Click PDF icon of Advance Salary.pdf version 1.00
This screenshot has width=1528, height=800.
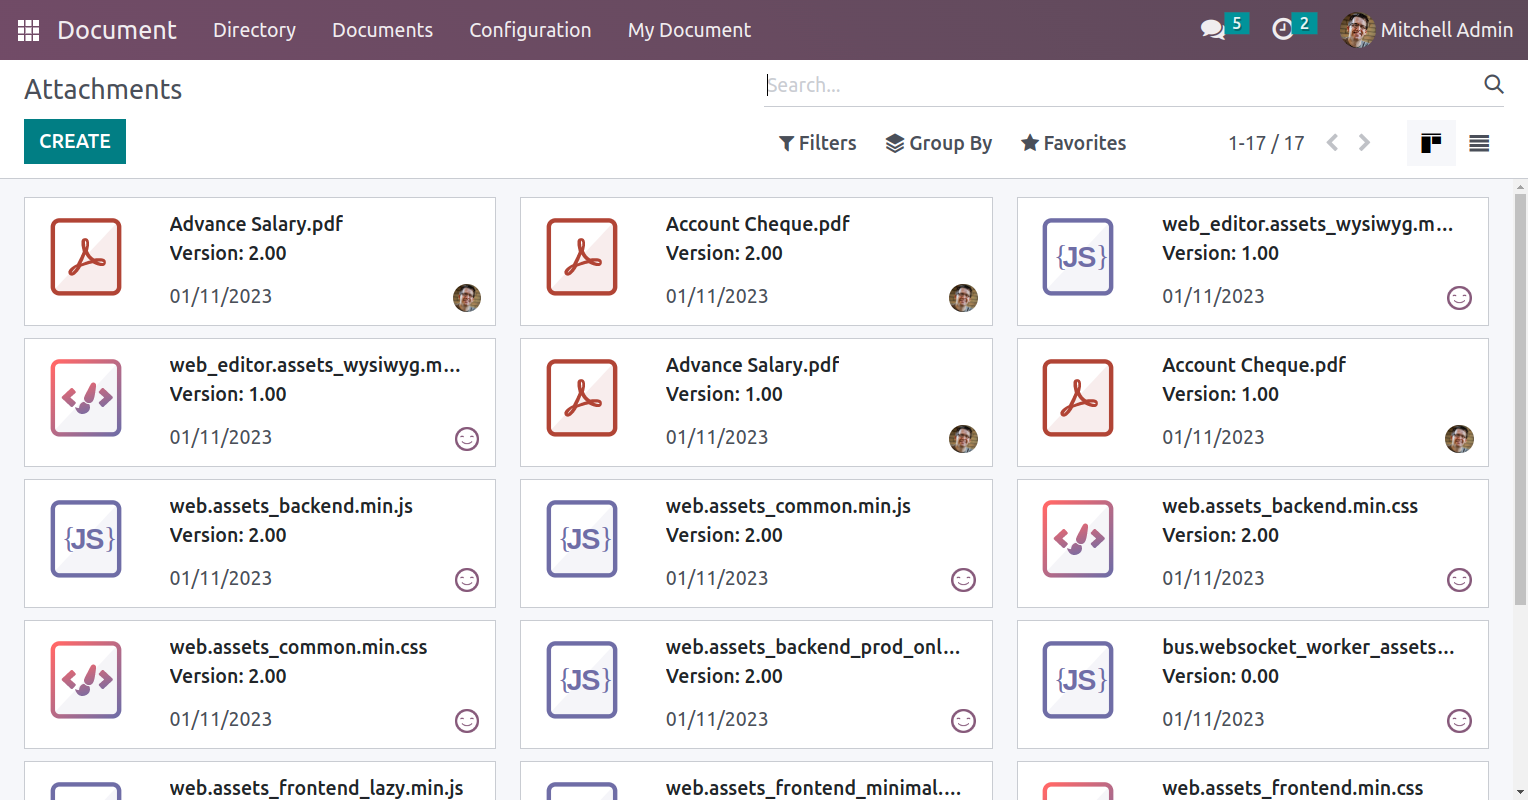click(x=582, y=398)
